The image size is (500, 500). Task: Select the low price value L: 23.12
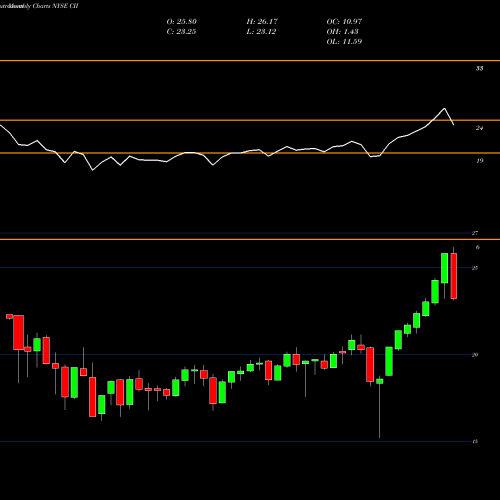(261, 32)
